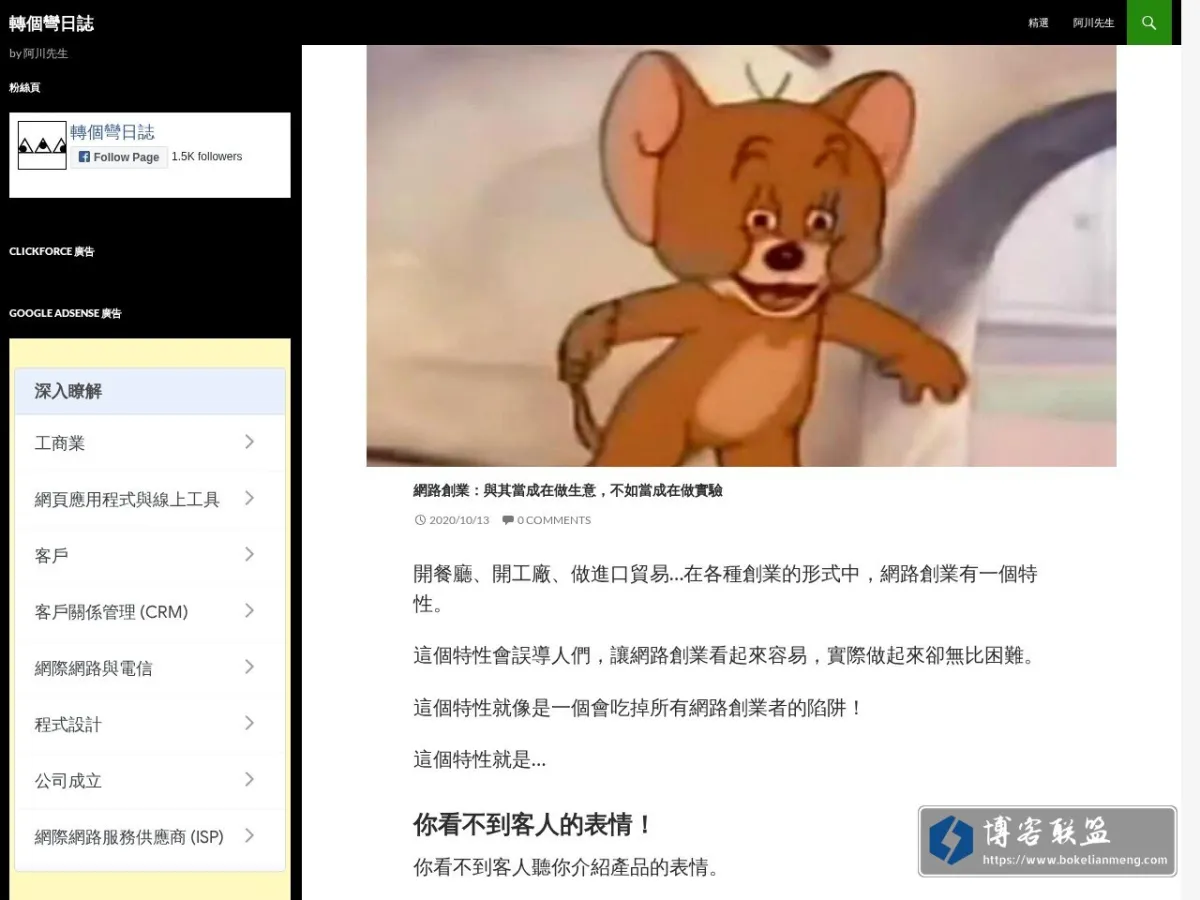This screenshot has height=900, width=1200.
Task: Click the clock icon beside post date
Action: pyautogui.click(x=420, y=520)
